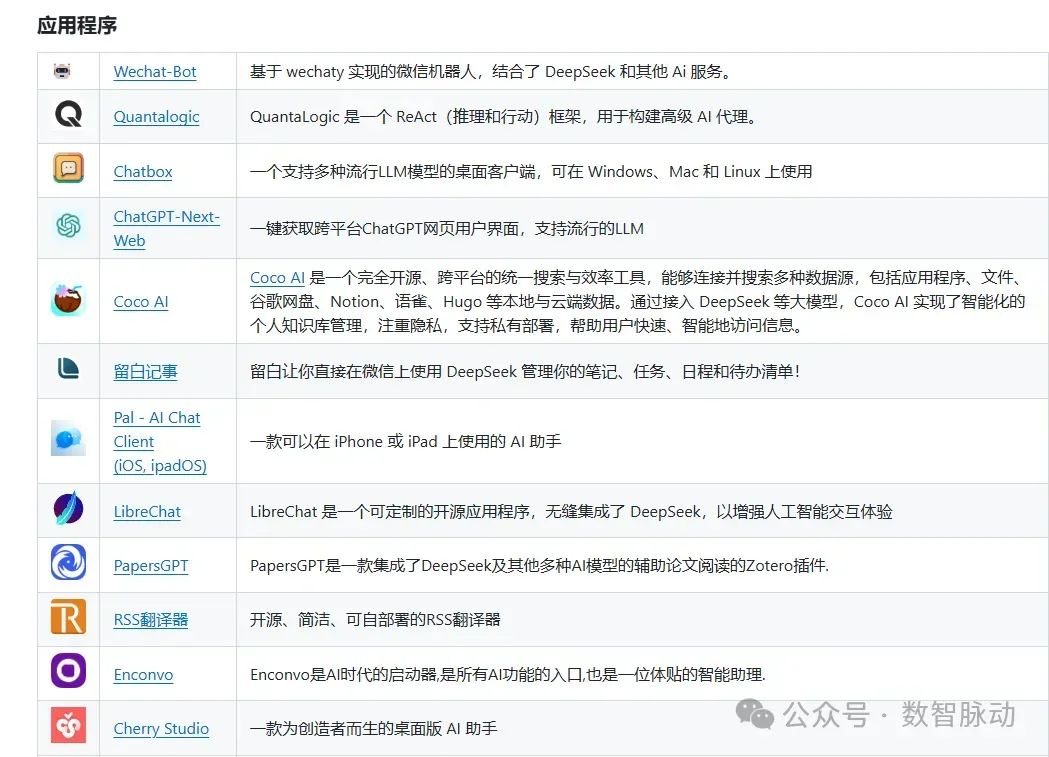Screen dimensions: 1049x757
Task: Click the Quantalogic Q logo icon
Action: pos(68,114)
